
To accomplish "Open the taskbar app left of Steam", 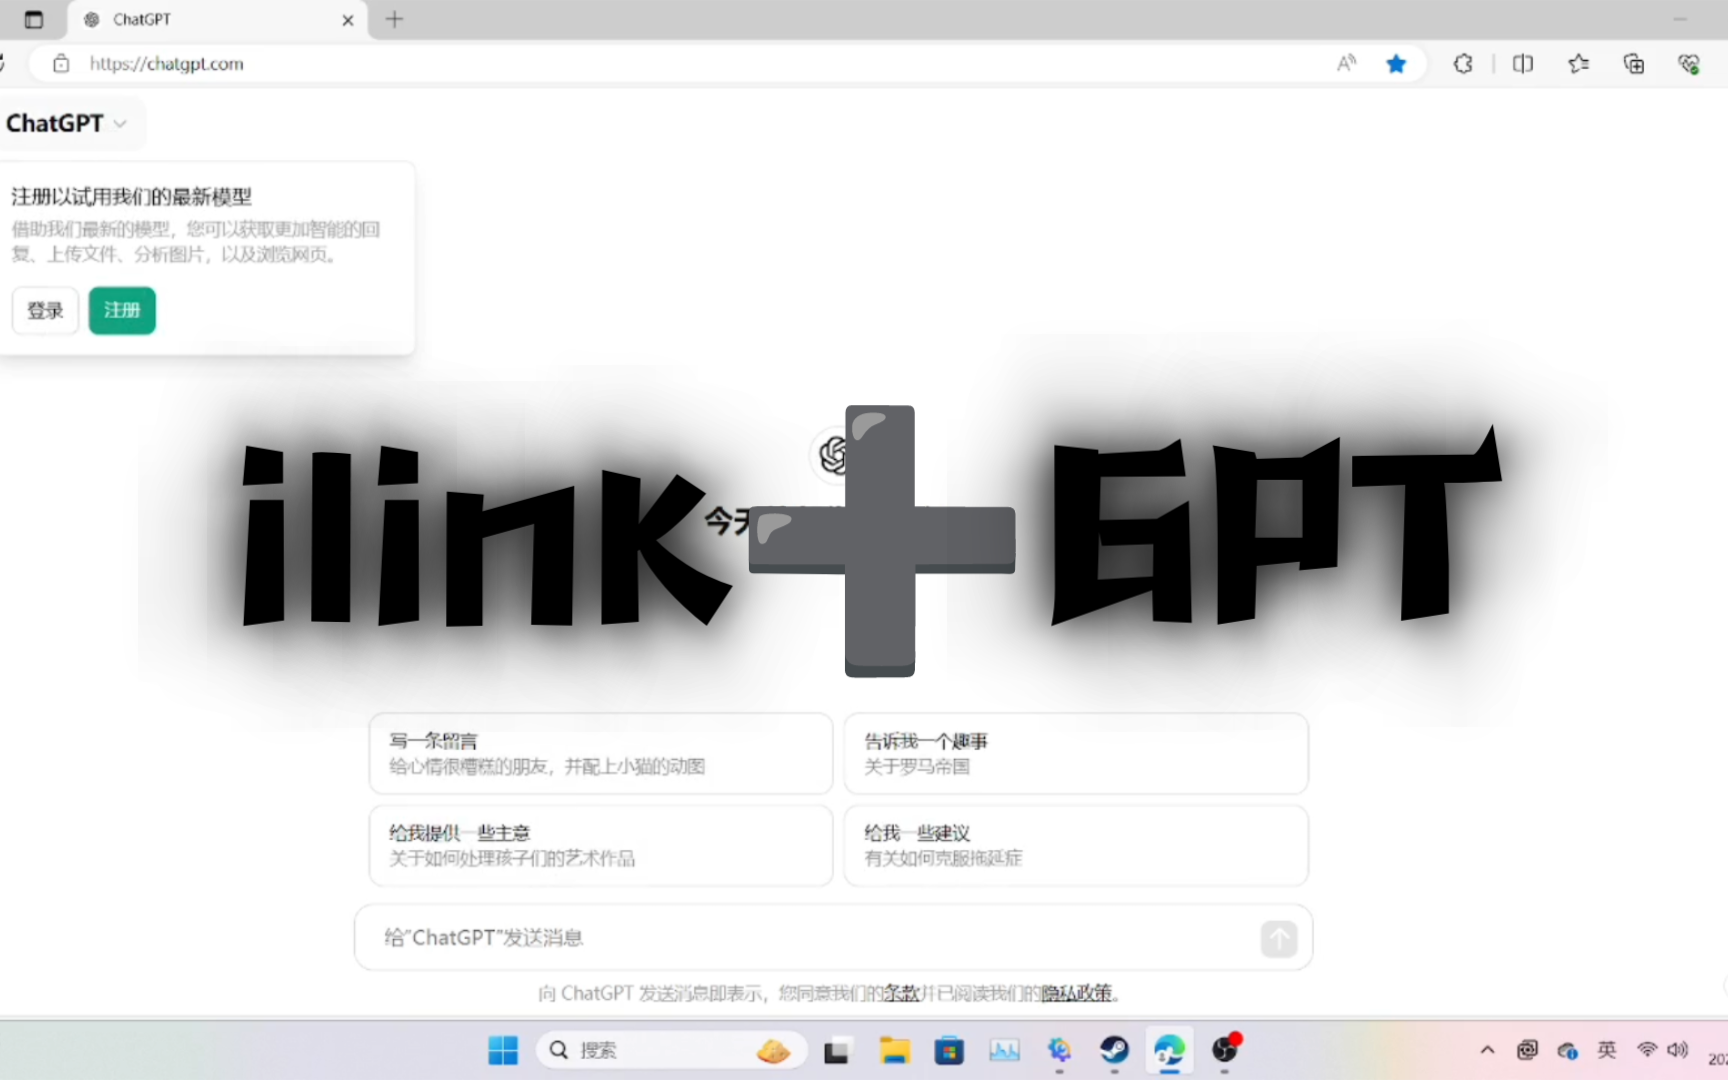I will (x=1059, y=1050).
